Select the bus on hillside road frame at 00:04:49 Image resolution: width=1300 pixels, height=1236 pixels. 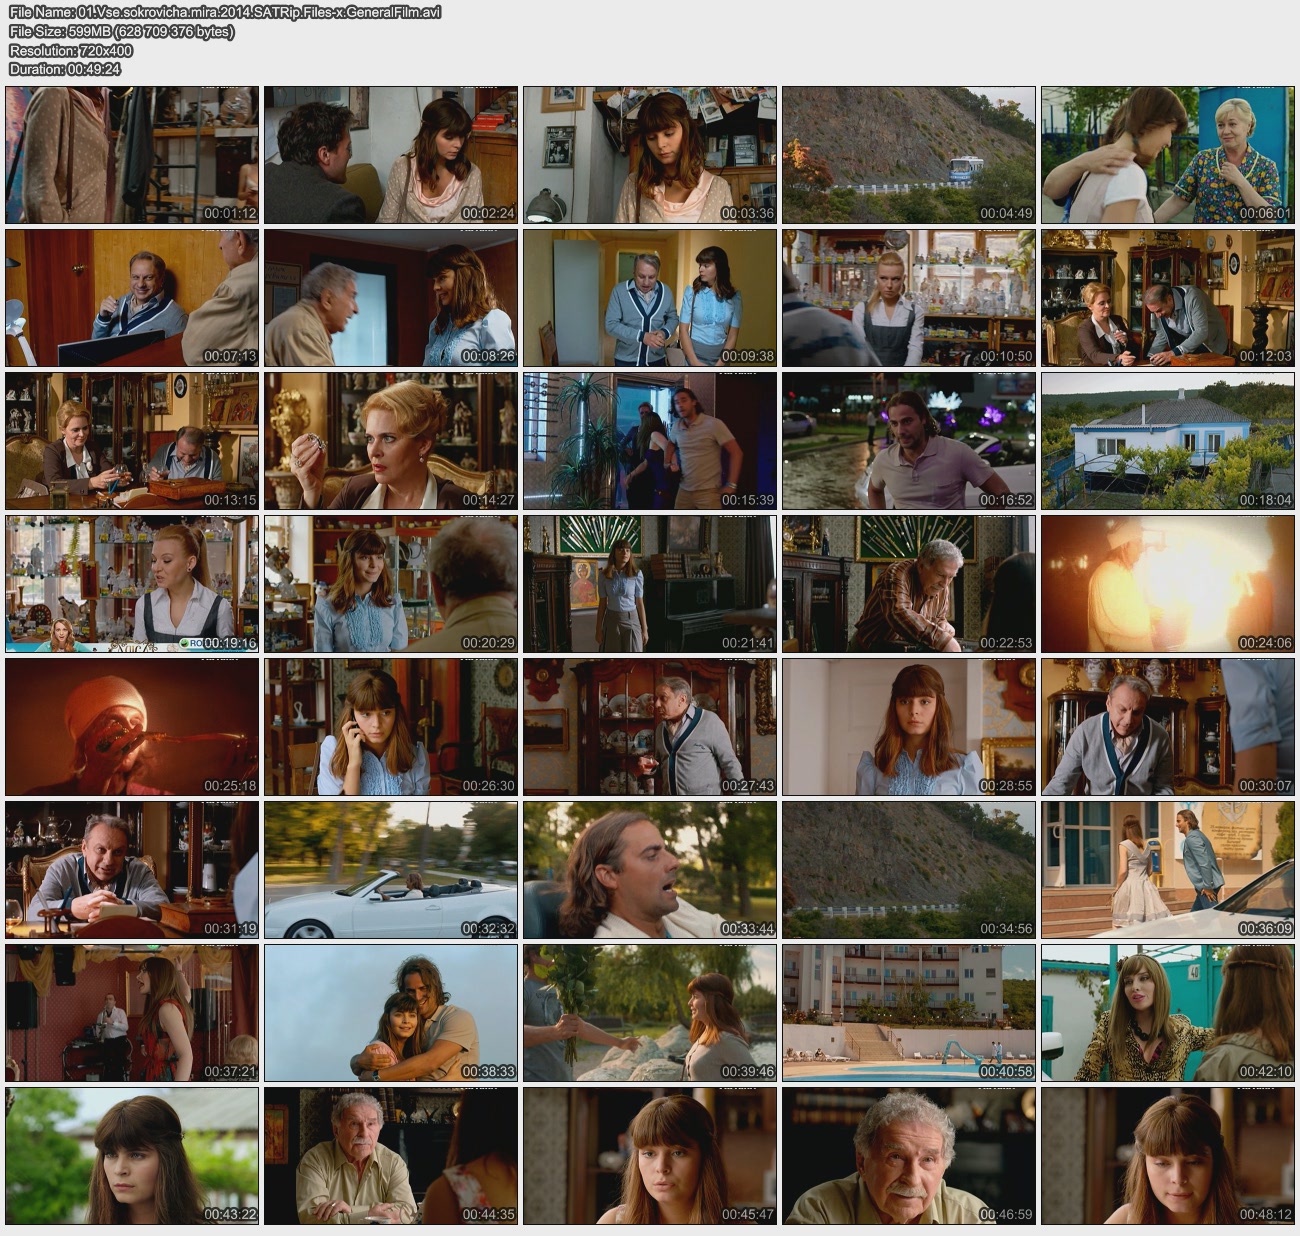[908, 155]
